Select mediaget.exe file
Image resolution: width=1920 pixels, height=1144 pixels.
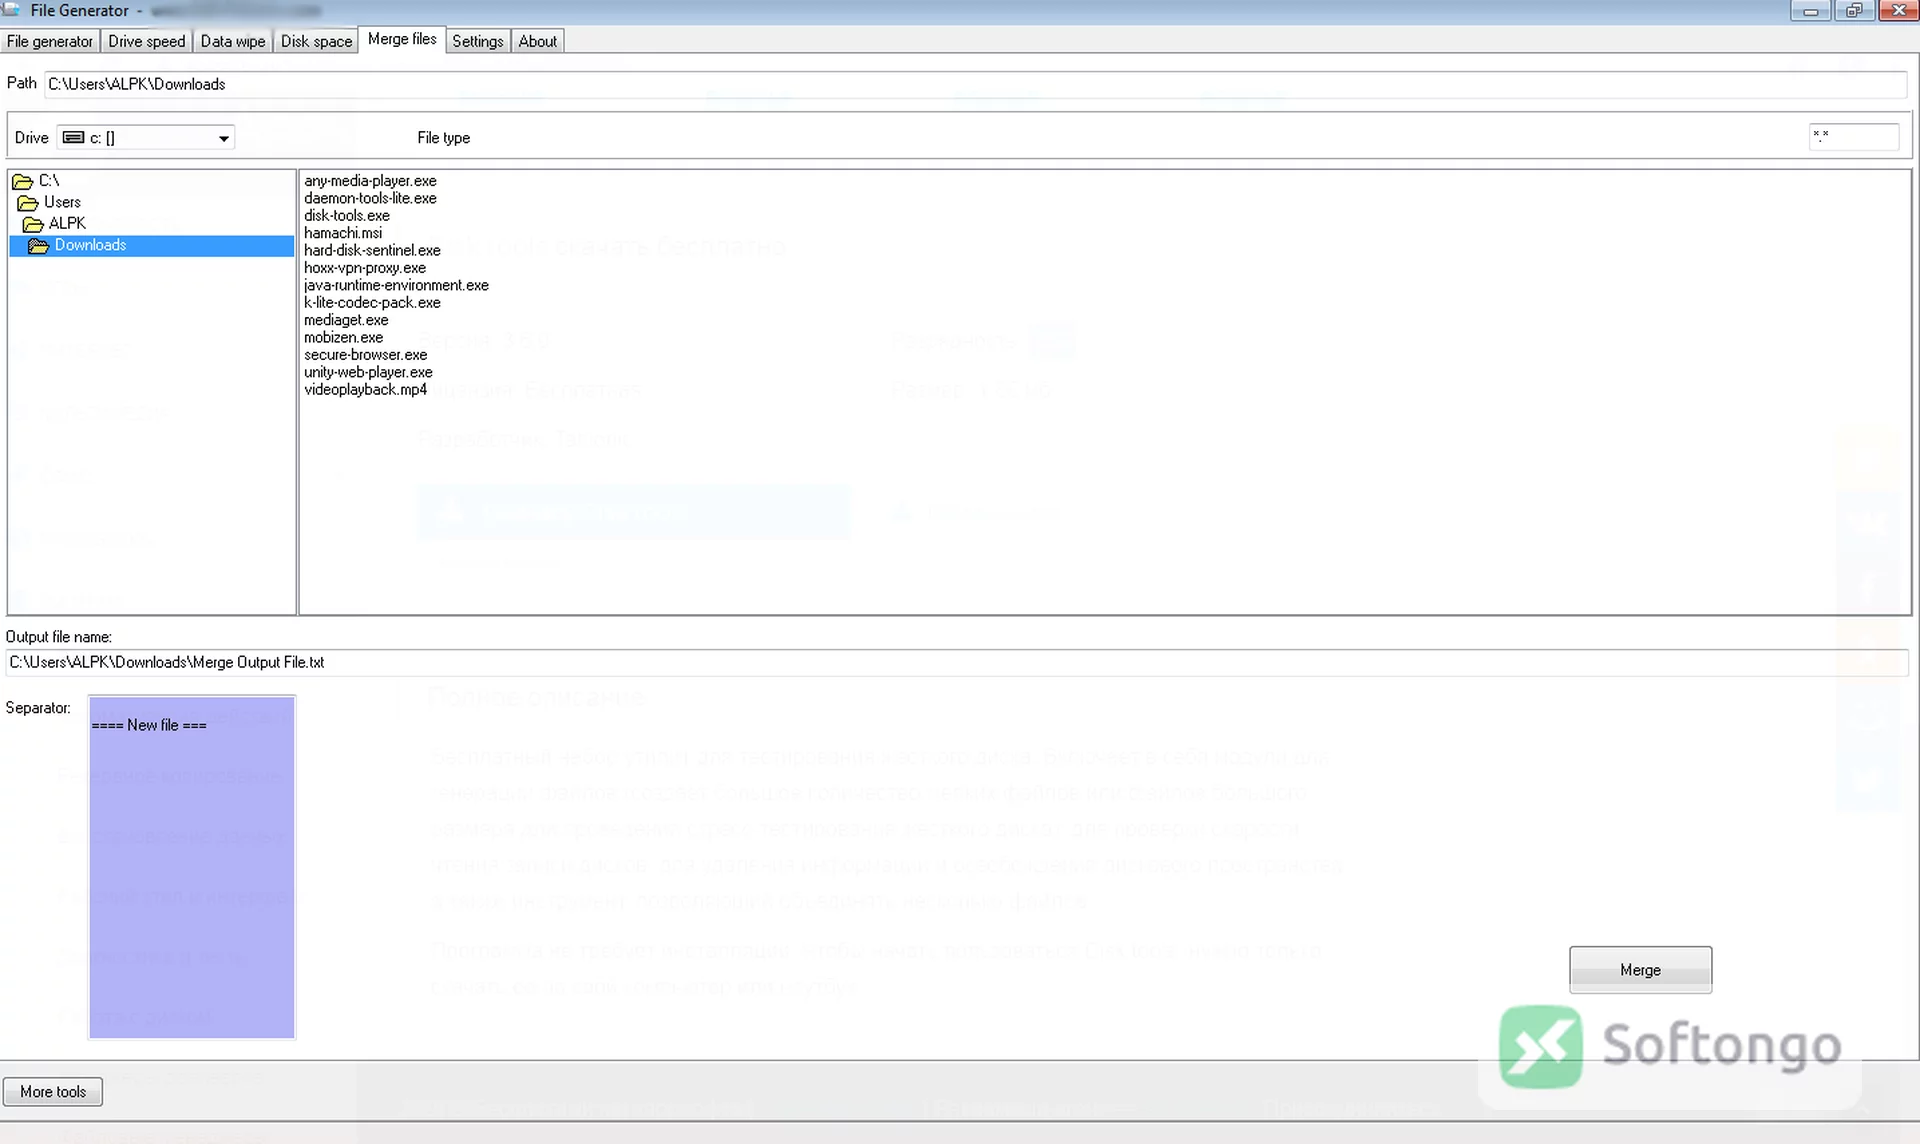pos(346,320)
